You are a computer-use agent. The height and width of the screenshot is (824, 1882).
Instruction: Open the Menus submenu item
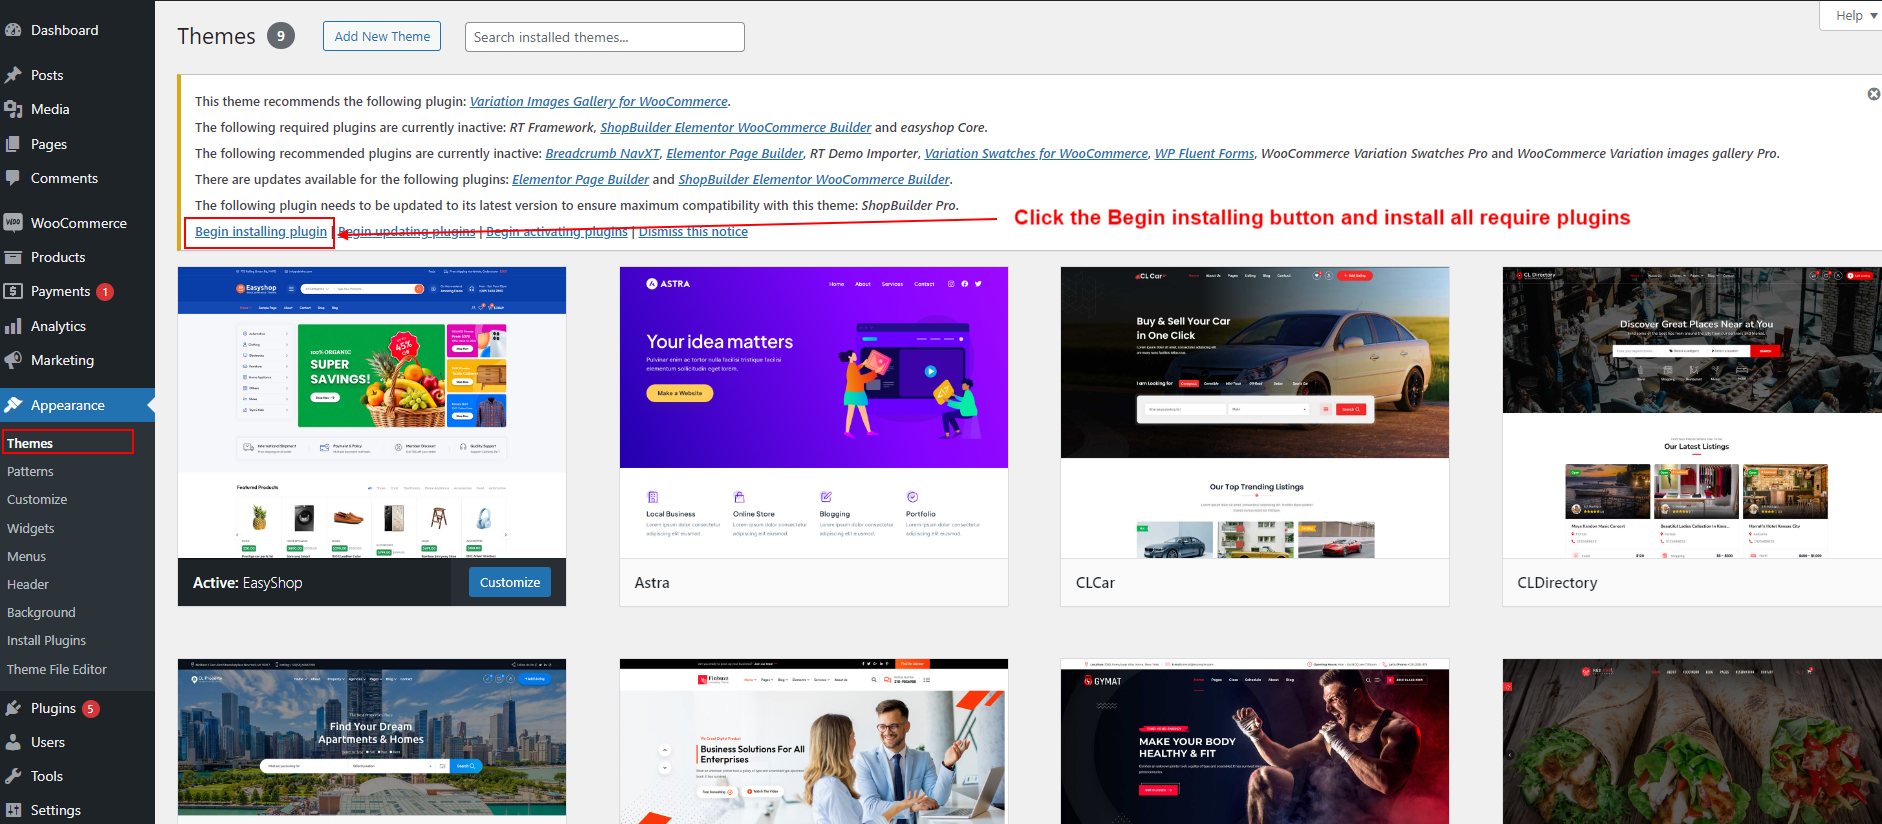(x=27, y=556)
